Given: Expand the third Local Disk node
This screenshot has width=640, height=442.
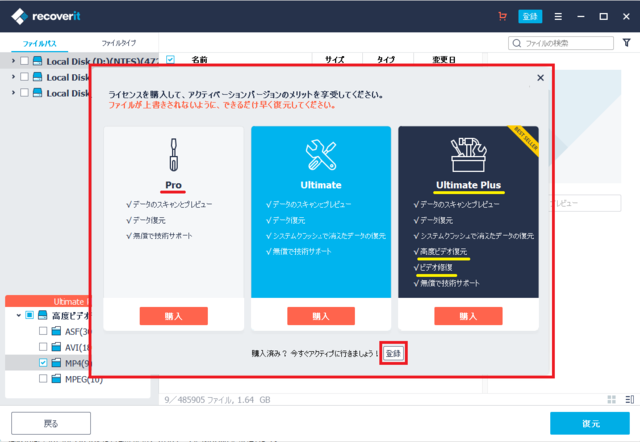Looking at the screenshot, I should pyautogui.click(x=13, y=93).
